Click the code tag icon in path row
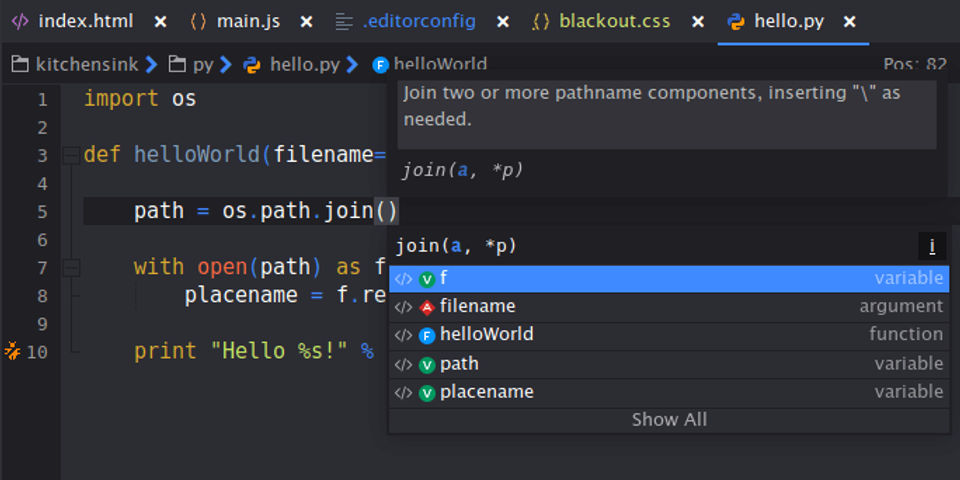Screen dimensions: 960x480 click(403, 365)
